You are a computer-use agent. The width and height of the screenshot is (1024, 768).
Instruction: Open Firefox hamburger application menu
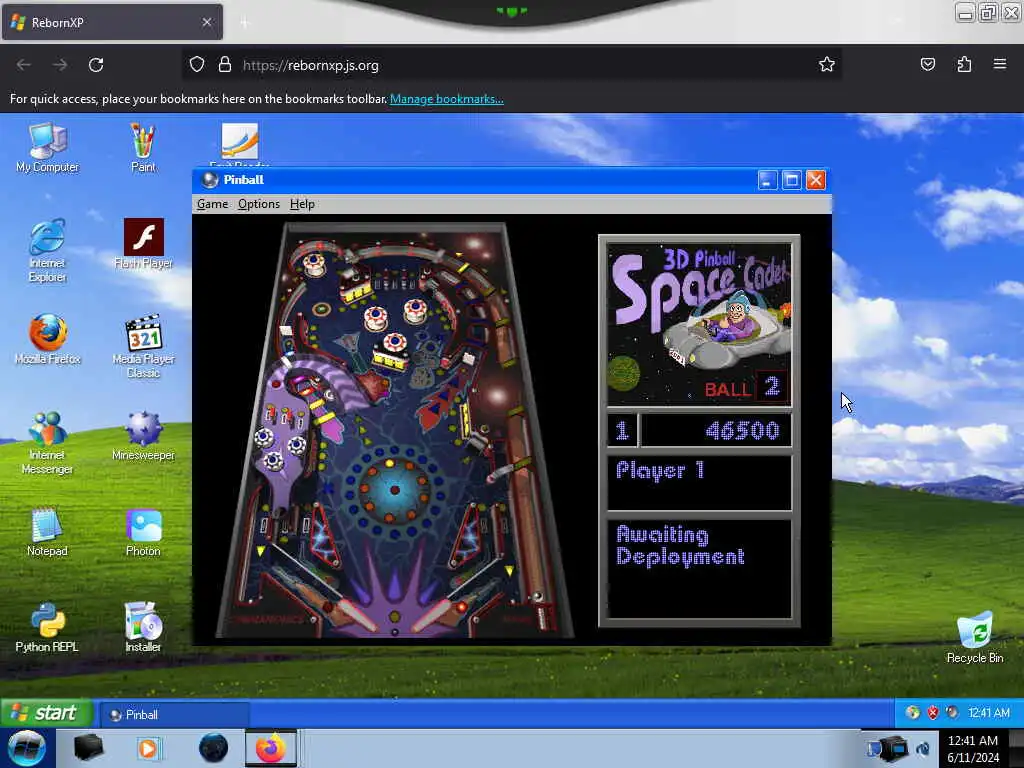tap(1000, 64)
